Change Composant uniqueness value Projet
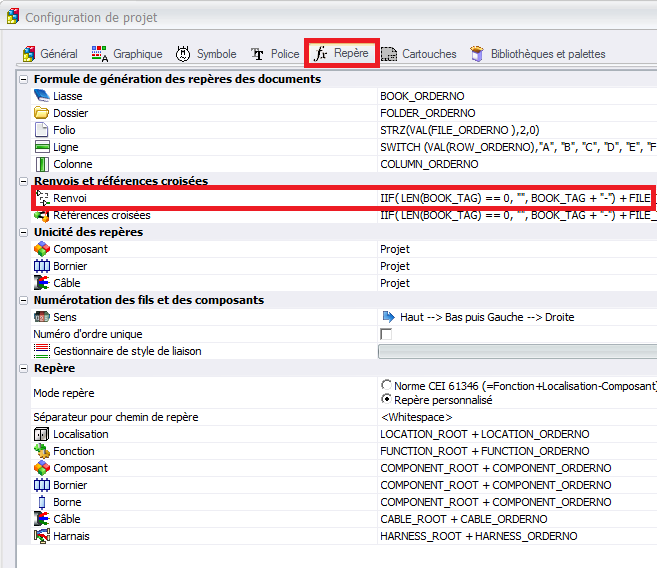 coord(395,249)
